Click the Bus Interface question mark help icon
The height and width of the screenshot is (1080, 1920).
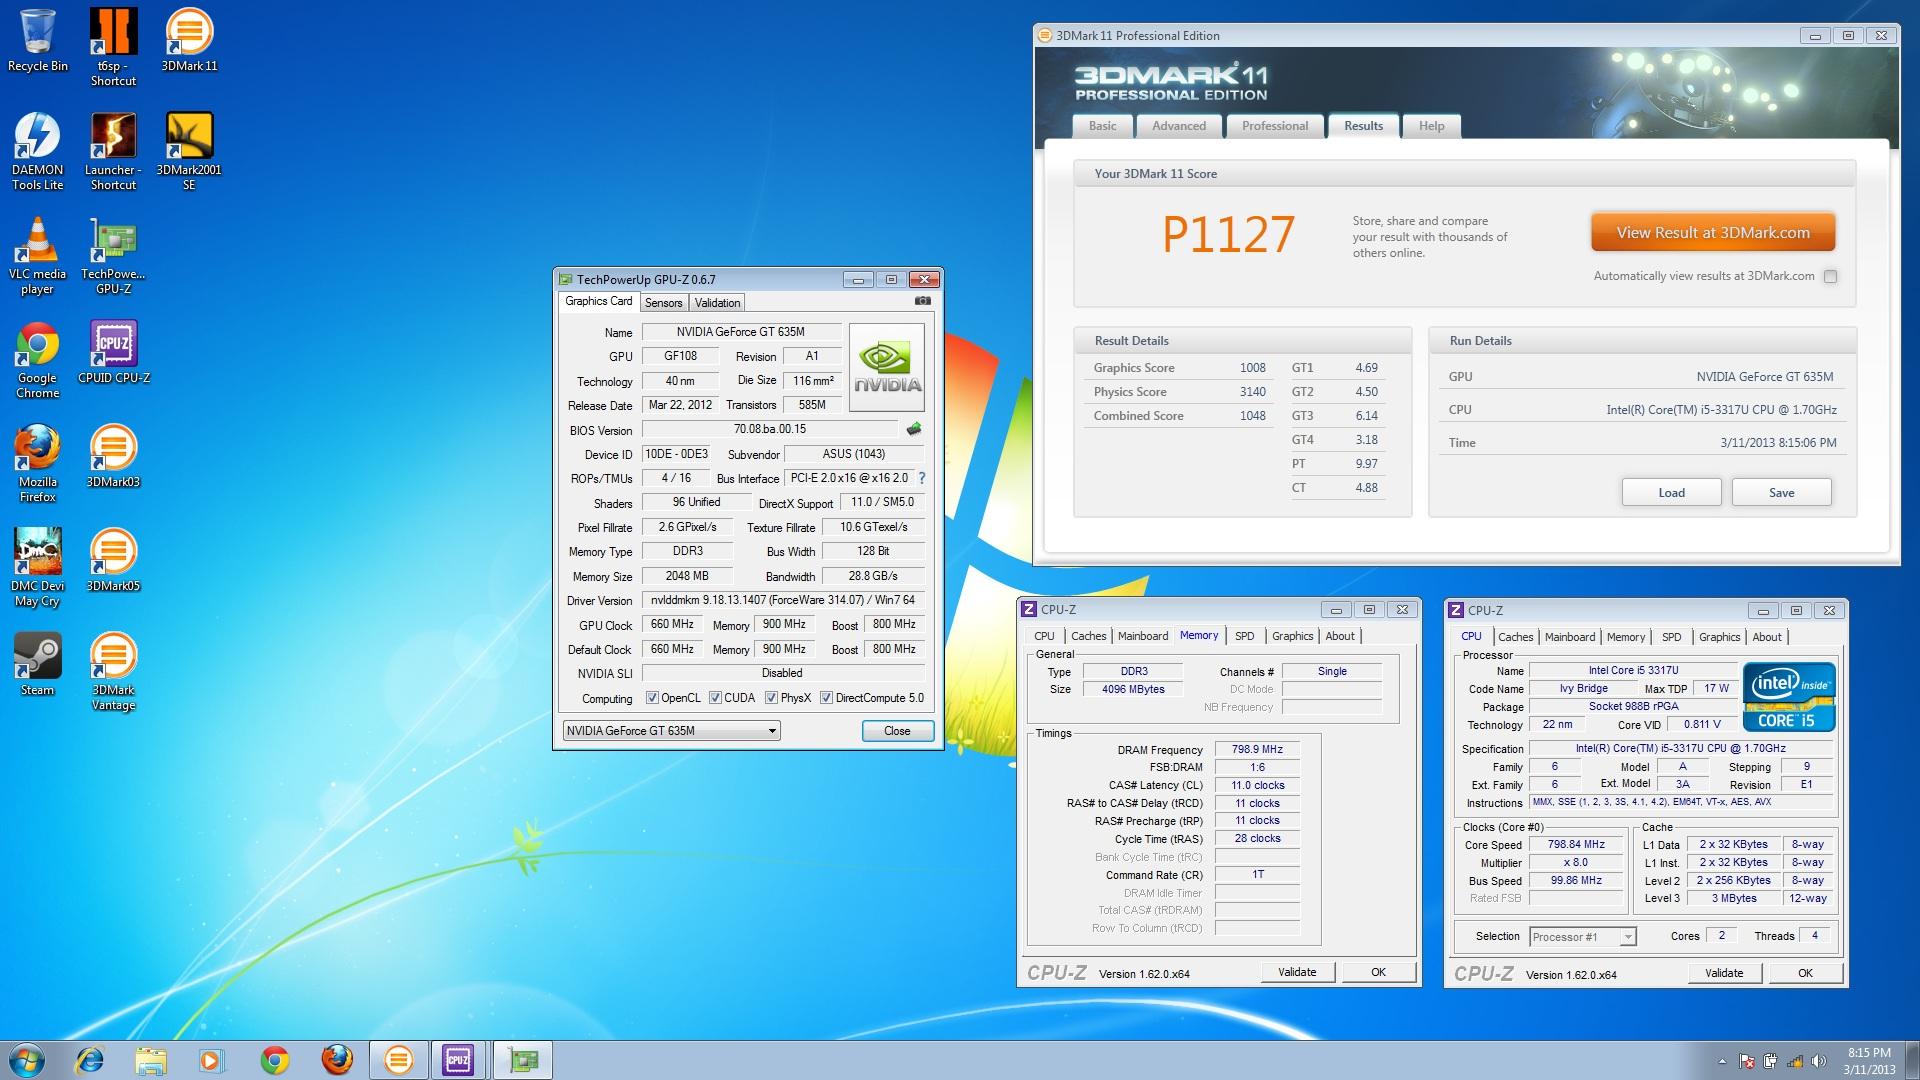[922, 478]
